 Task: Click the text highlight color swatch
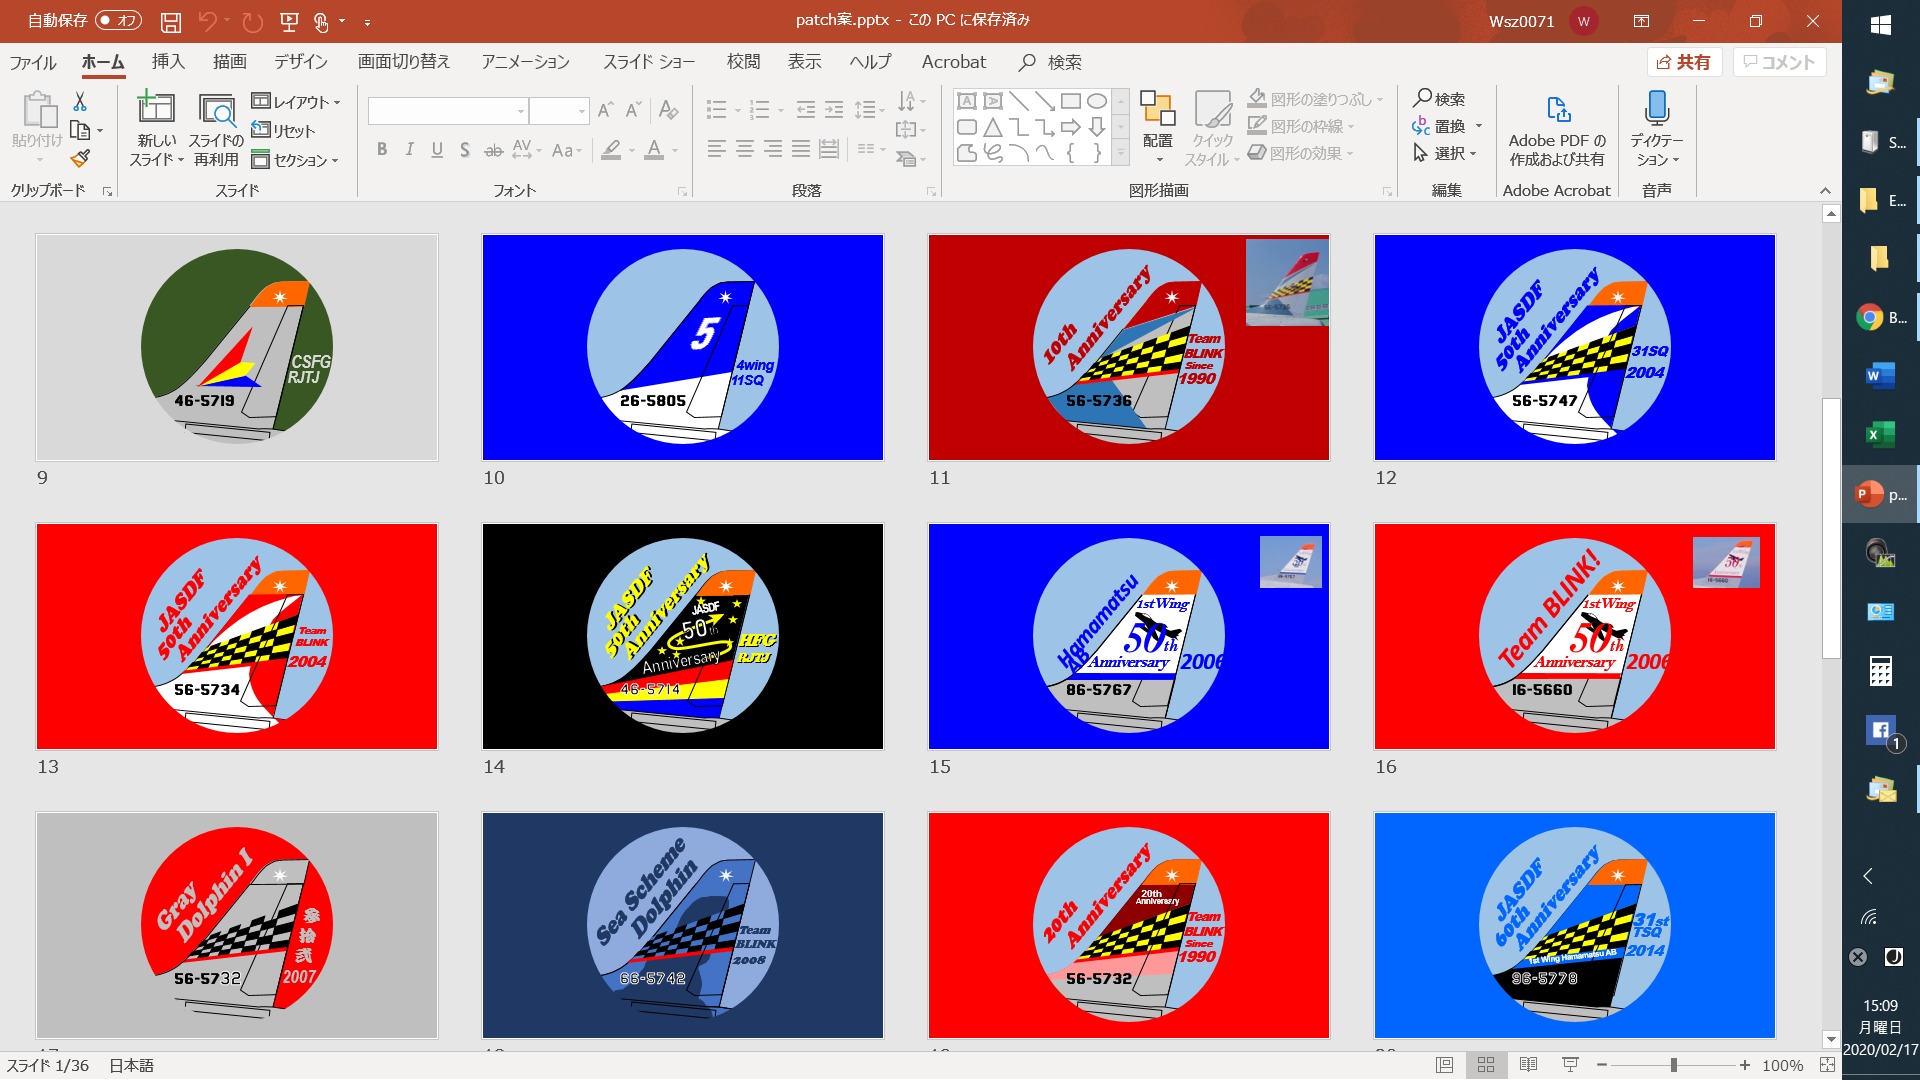611,150
